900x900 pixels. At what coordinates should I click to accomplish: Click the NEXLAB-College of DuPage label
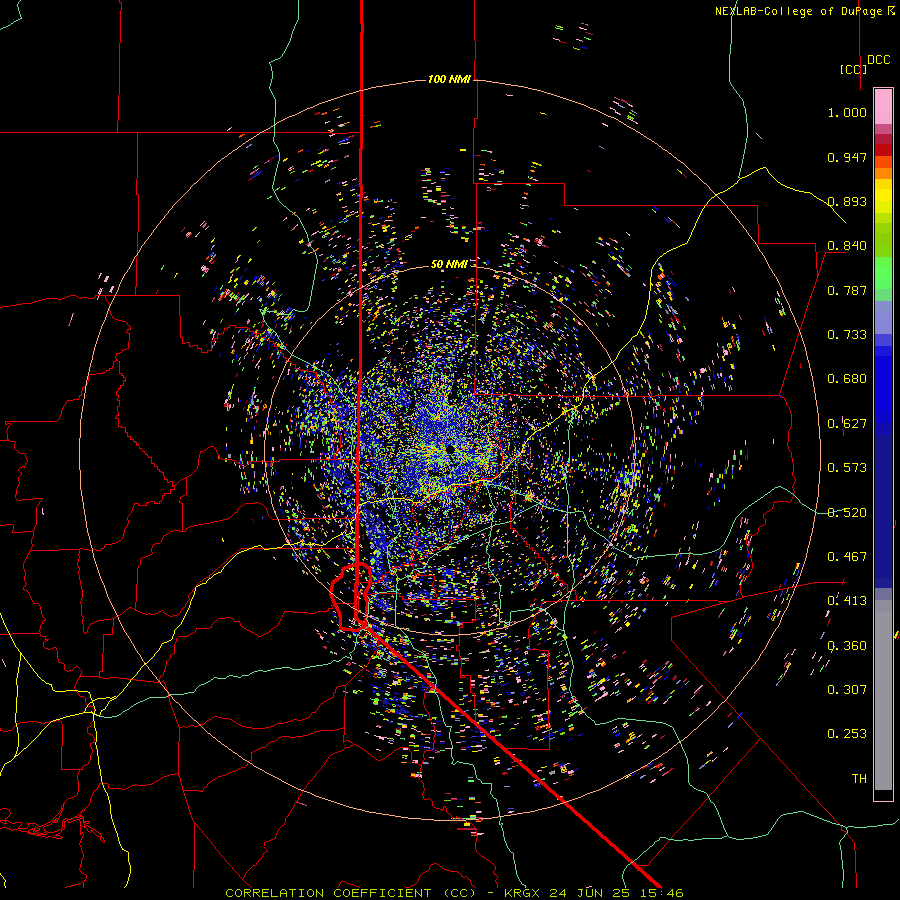click(805, 11)
